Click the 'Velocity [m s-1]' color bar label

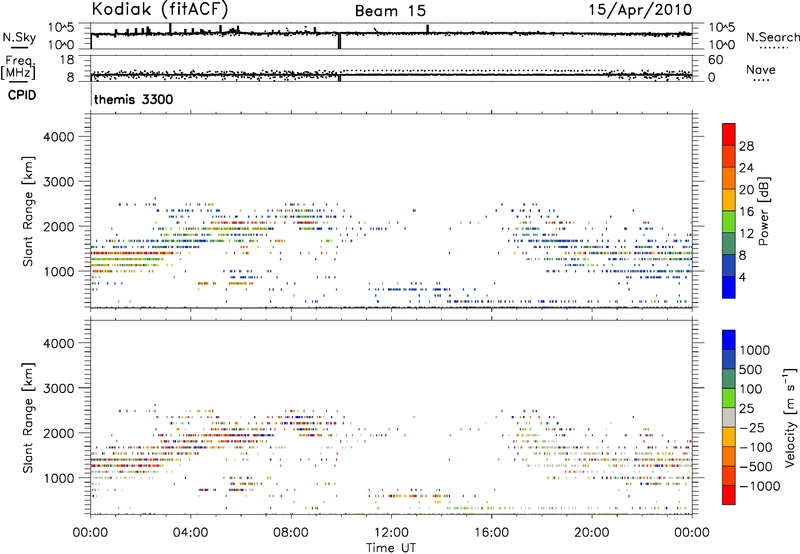tap(790, 417)
